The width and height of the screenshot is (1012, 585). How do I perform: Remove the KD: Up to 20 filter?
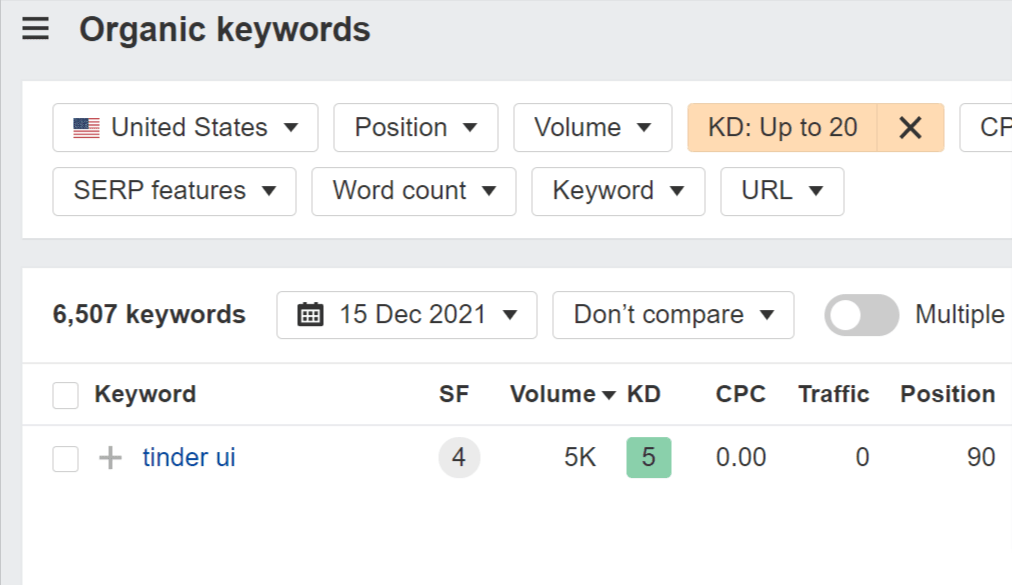click(x=910, y=128)
